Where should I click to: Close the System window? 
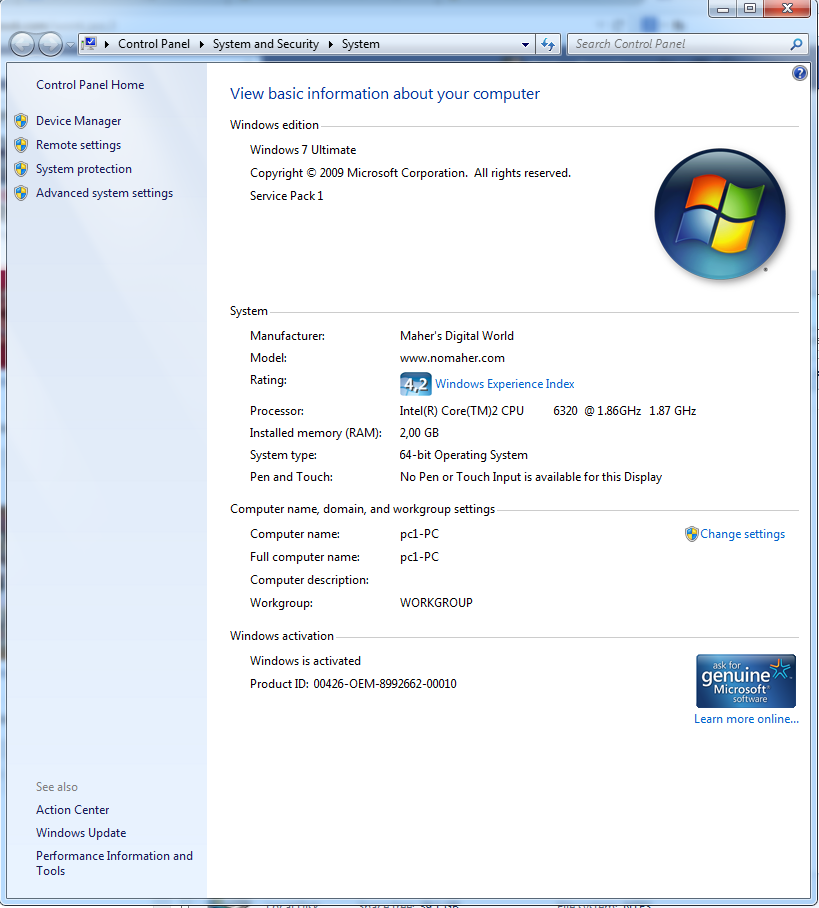[x=787, y=9]
